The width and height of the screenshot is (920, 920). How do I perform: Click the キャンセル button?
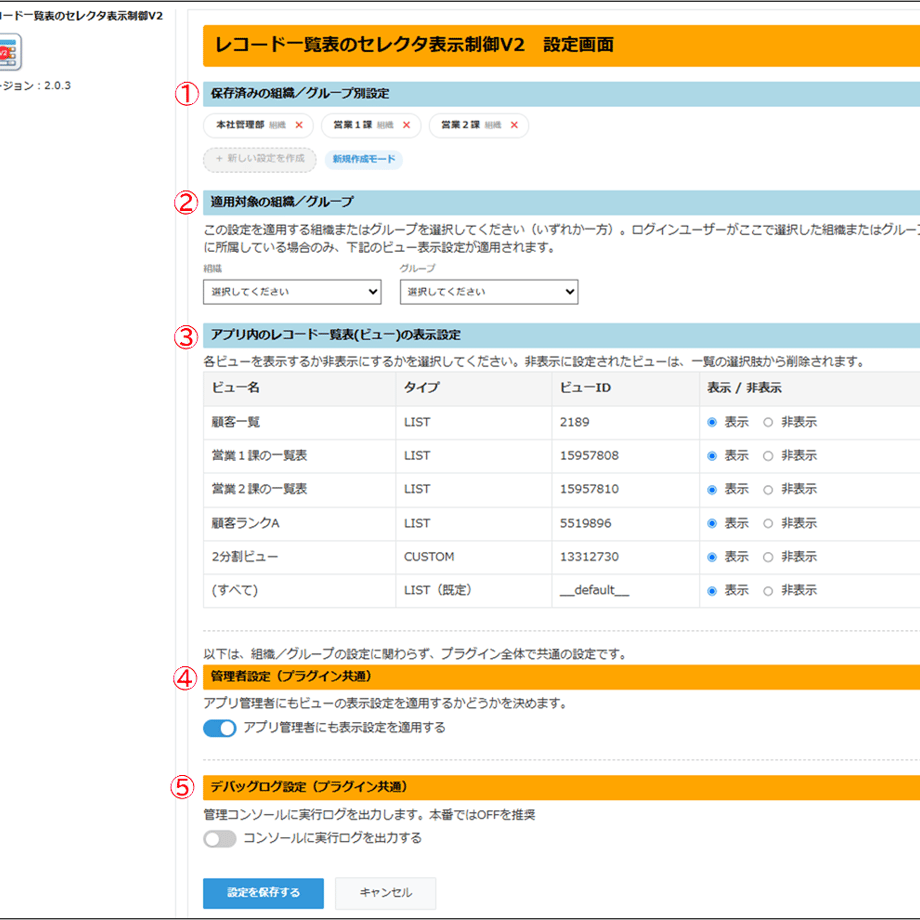[385, 893]
